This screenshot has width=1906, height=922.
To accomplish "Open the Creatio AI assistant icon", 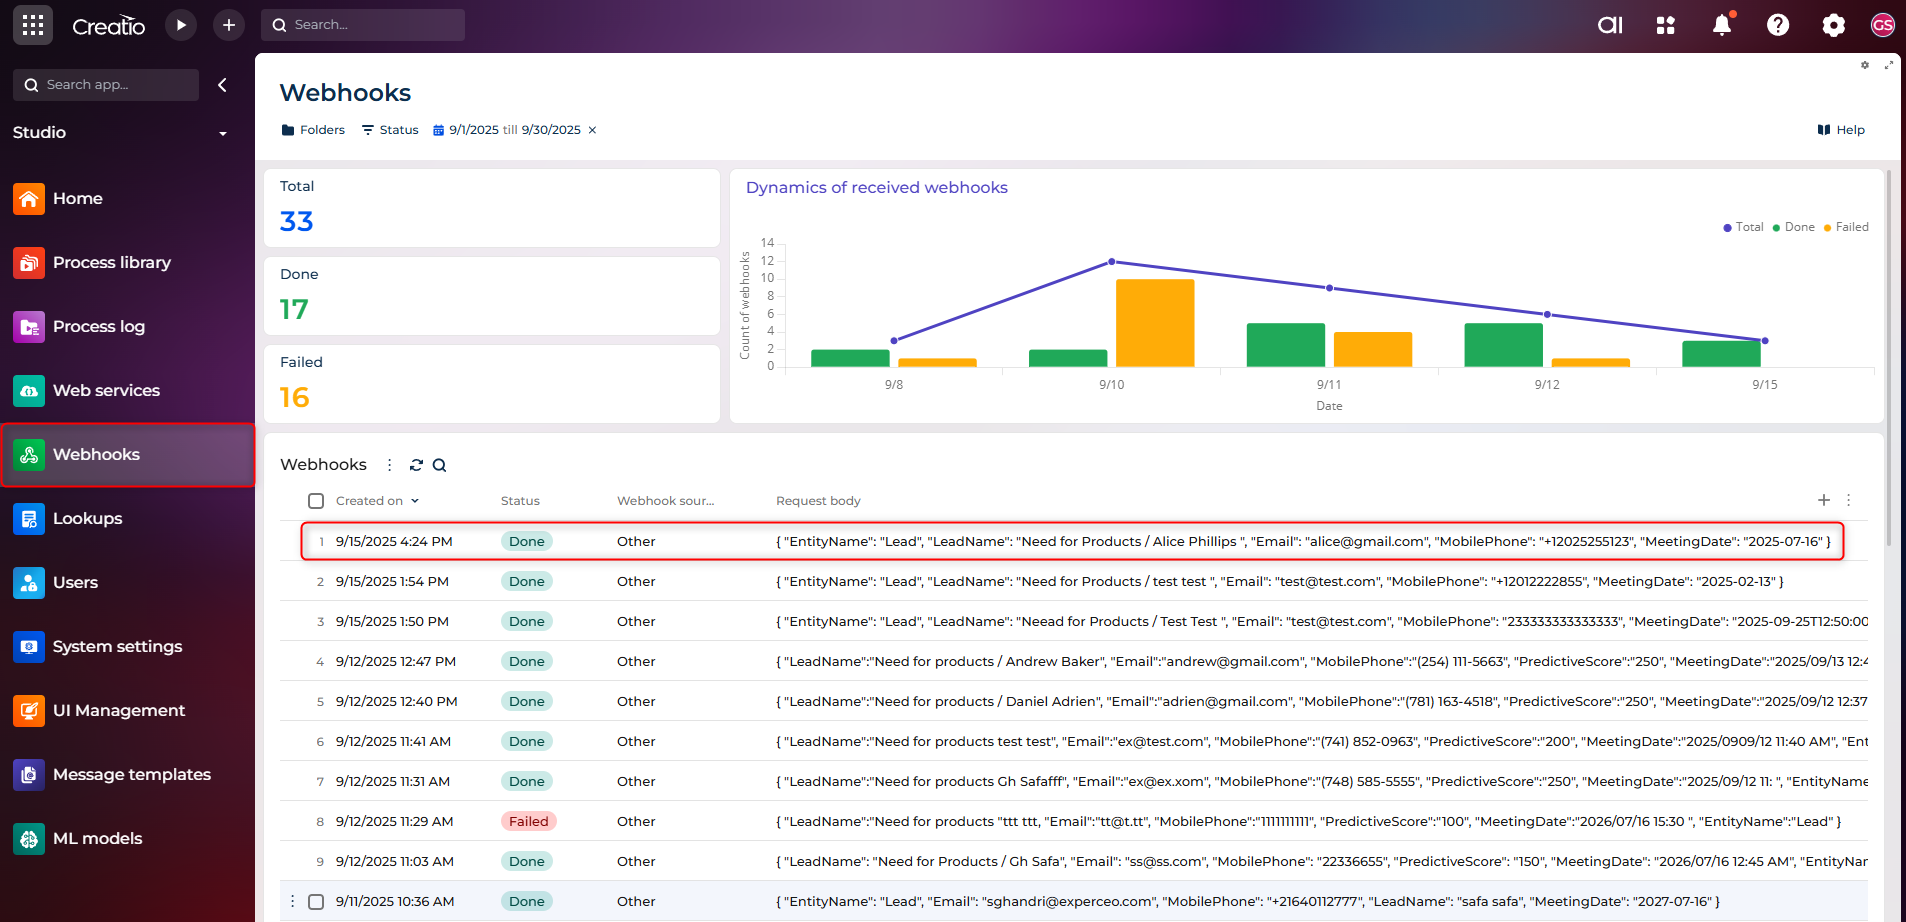I will [x=1610, y=25].
